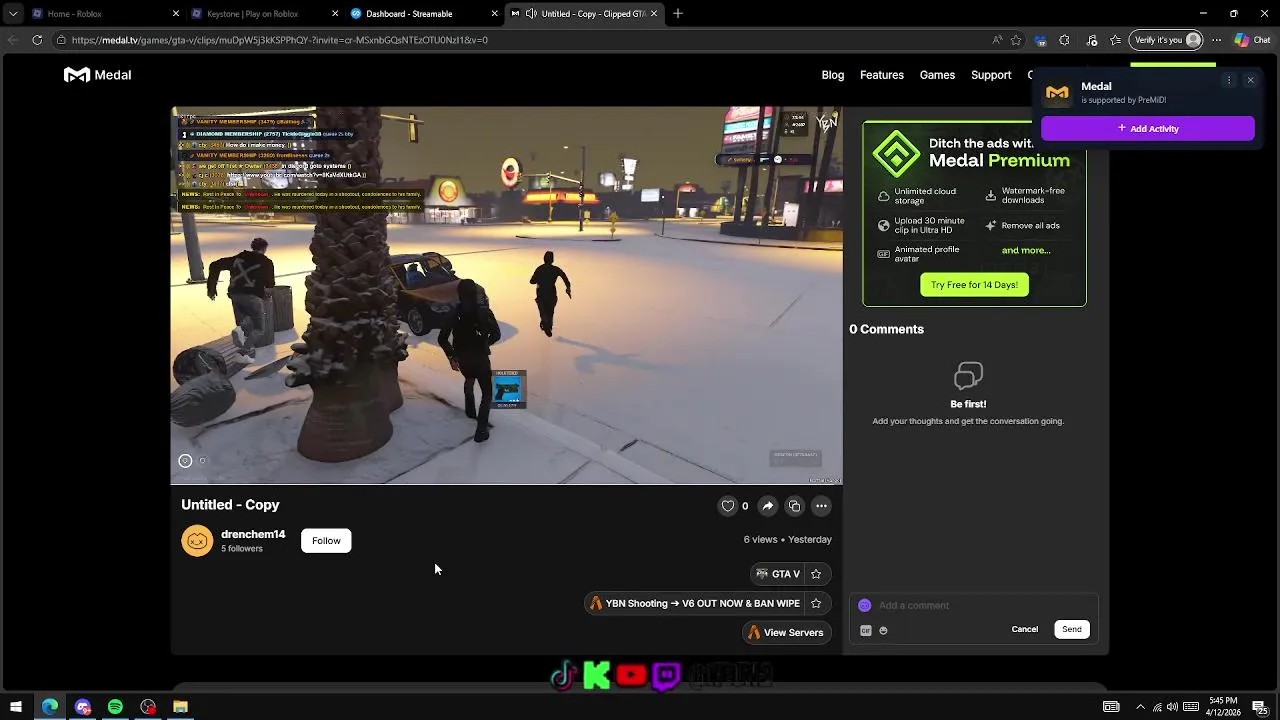Viewport: 1280px width, 720px height.
Task: Open PreMiD popup three-dot menu
Action: [x=1229, y=81]
